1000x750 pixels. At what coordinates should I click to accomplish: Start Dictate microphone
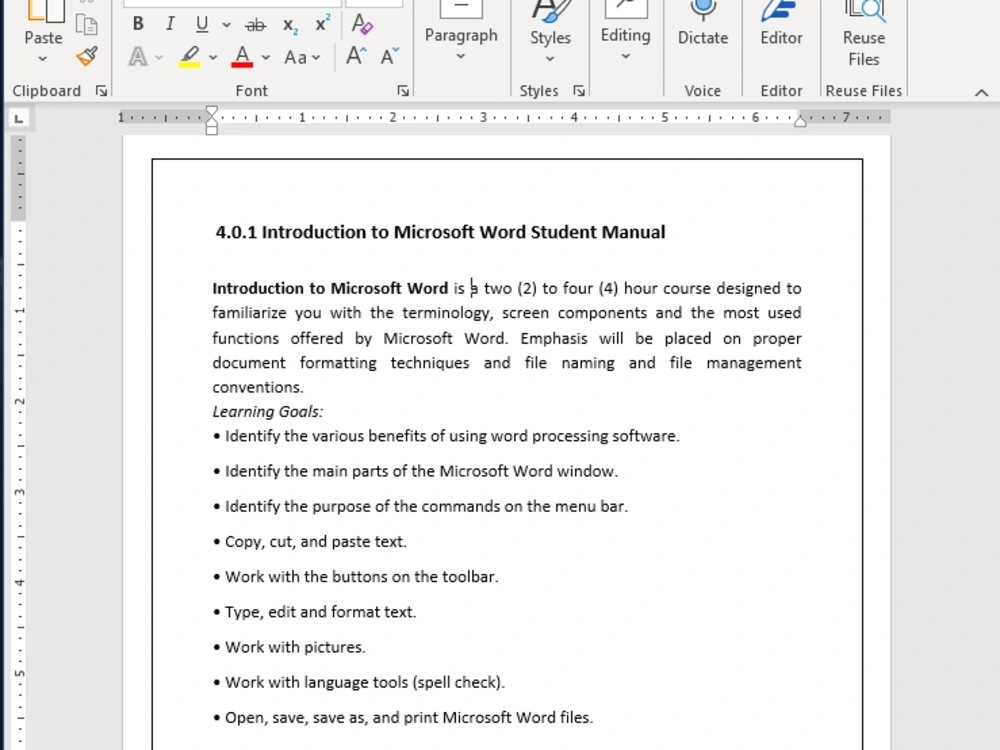point(703,23)
